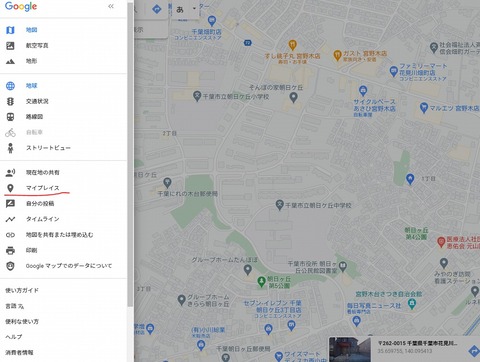
Task: Choose the 地図 menu label
Action: click(x=32, y=30)
